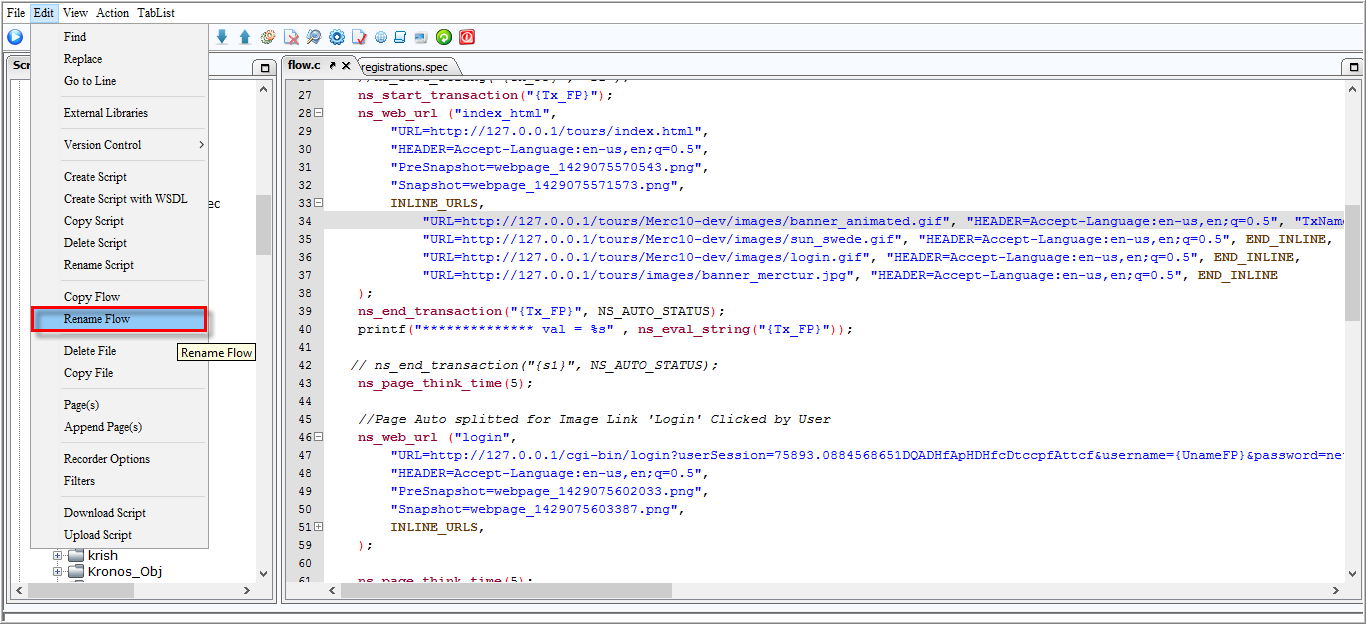Maximize the code editor panel
The image size is (1366, 624).
tap(1352, 67)
